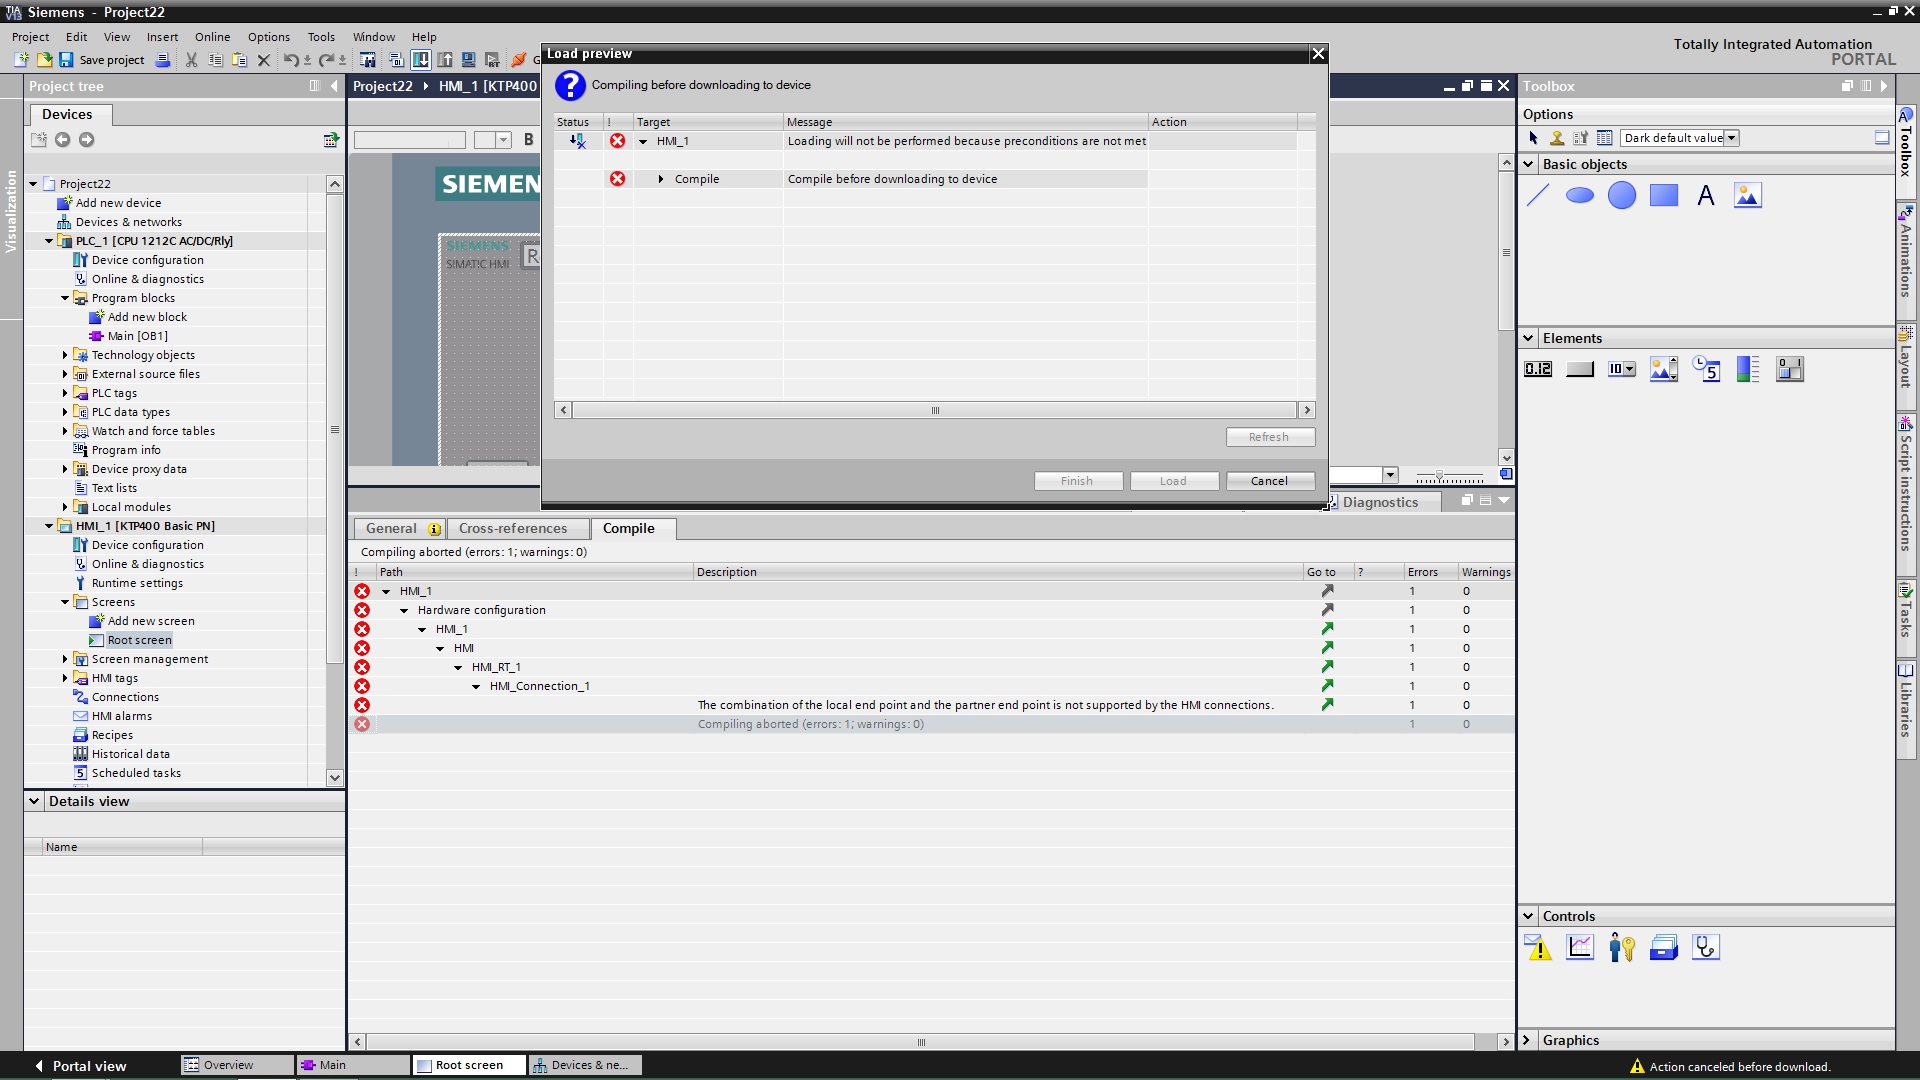This screenshot has width=1920, height=1080.
Task: Toggle the stamp mode option in Toolbox
Action: pyautogui.click(x=1557, y=138)
